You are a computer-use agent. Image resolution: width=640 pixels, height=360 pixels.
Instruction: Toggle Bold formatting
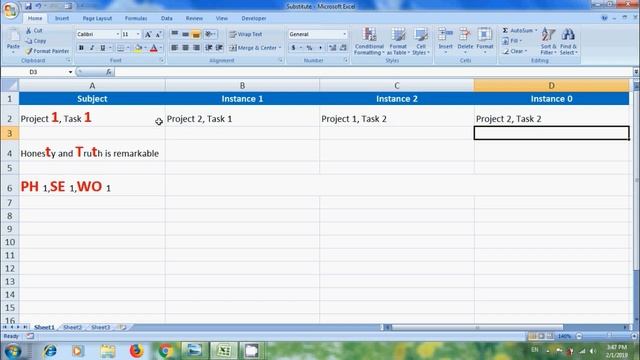point(81,48)
